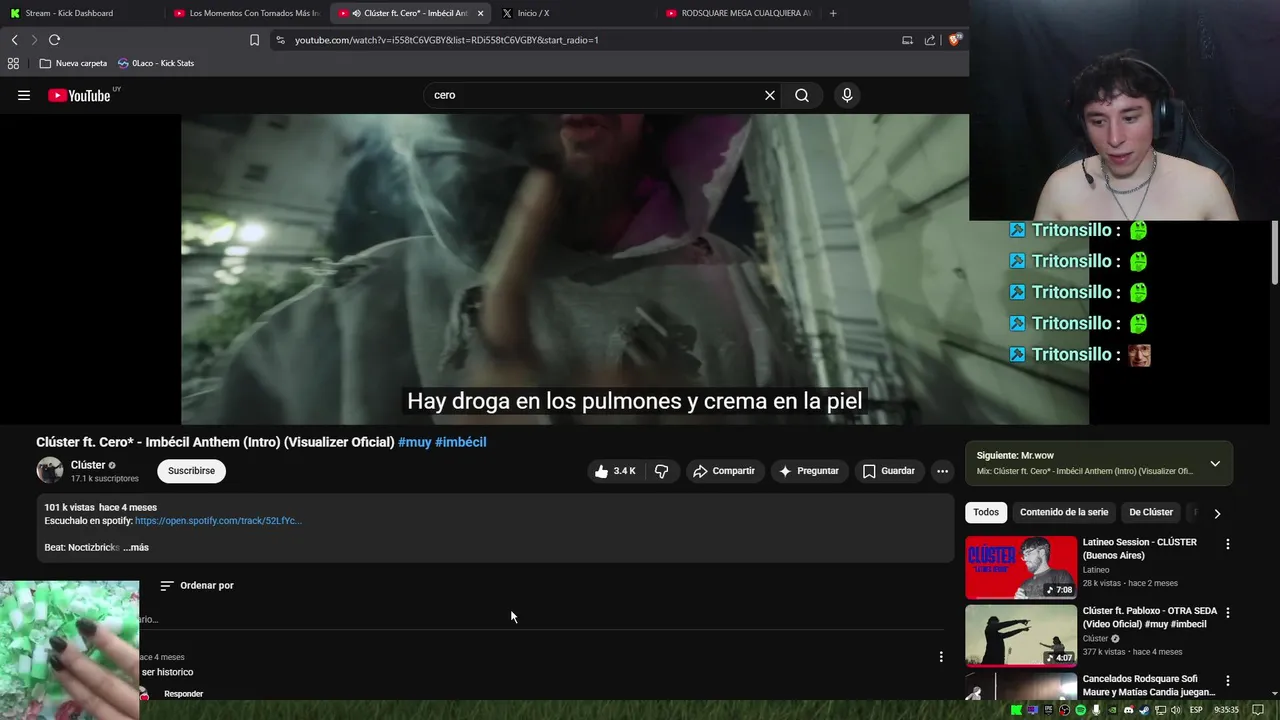
Task: Bookmark this page via the bookmark icon
Action: 254,40
